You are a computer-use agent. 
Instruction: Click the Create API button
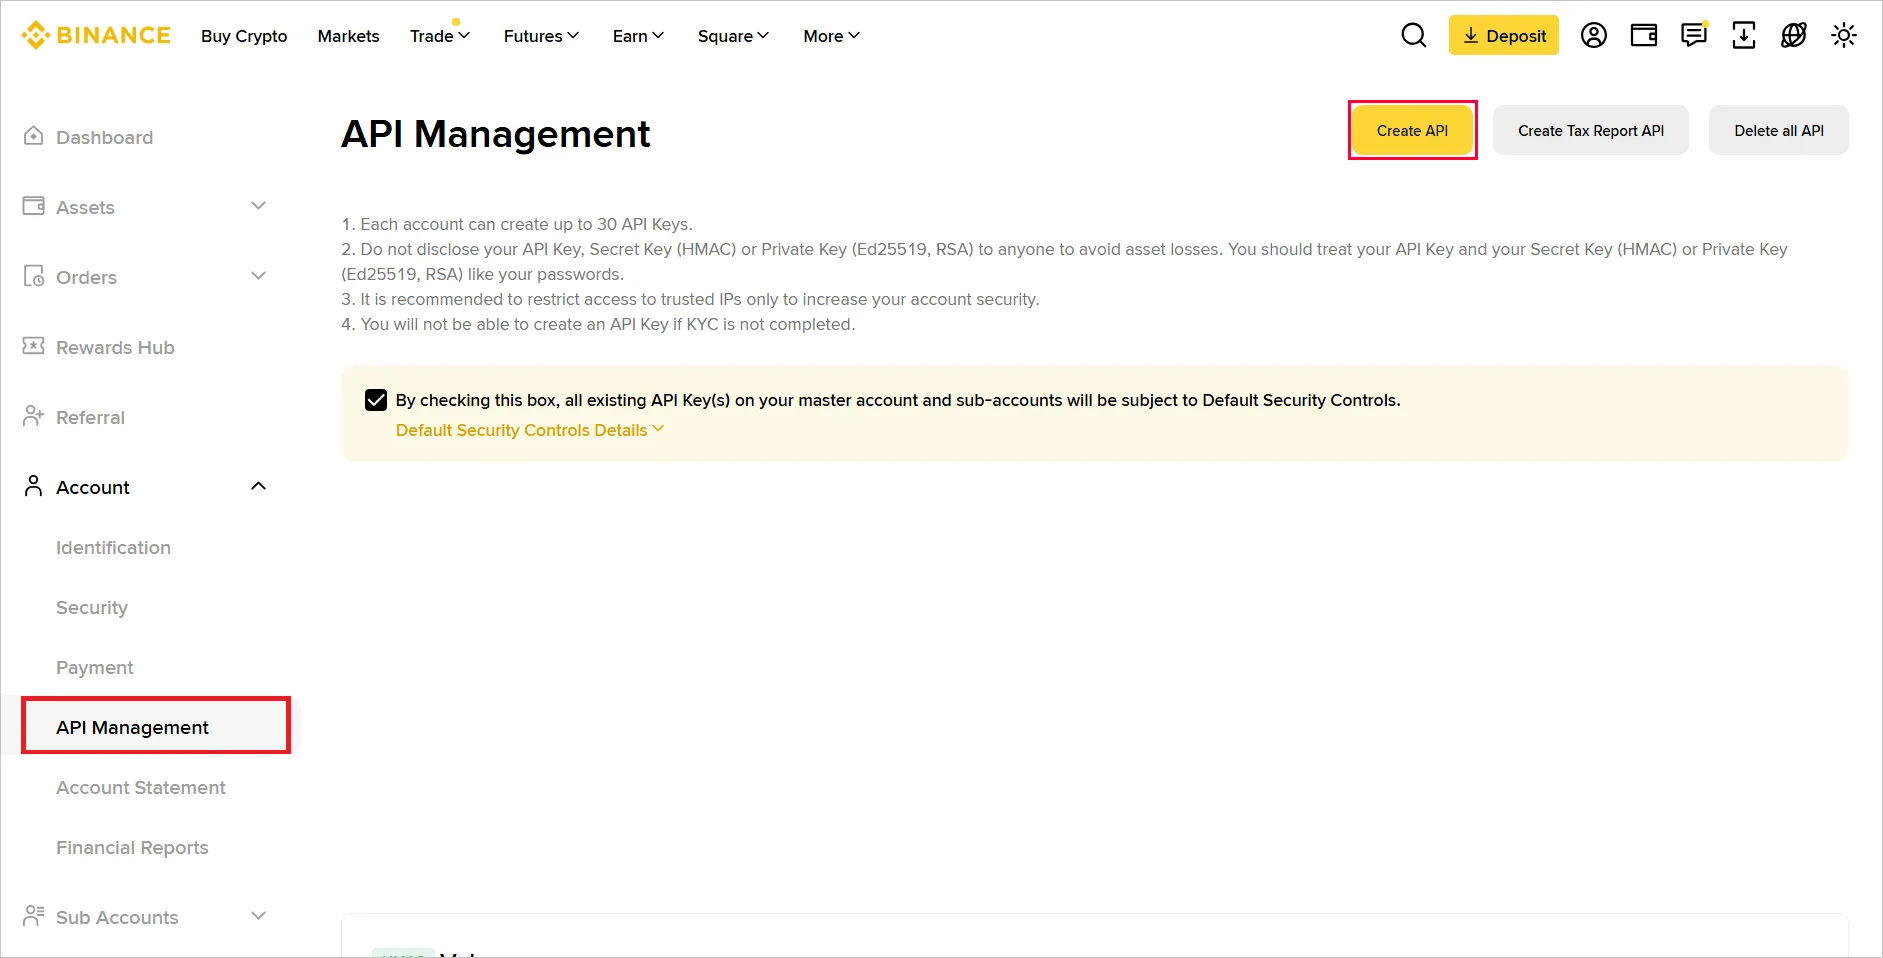click(x=1411, y=130)
